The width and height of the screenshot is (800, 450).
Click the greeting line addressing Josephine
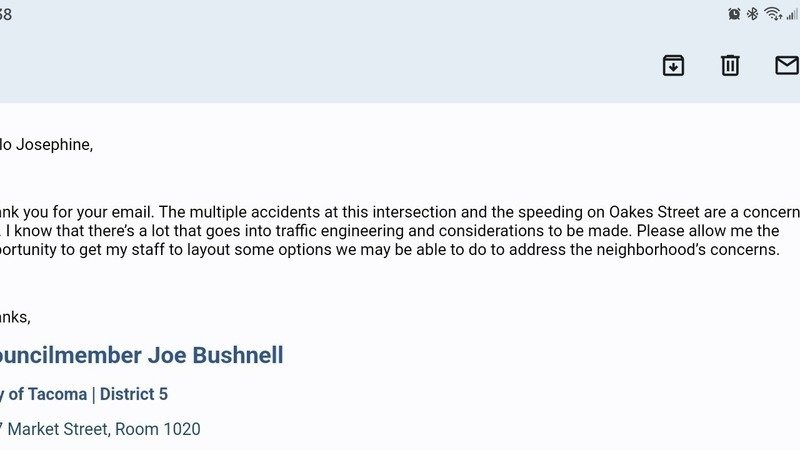point(46,145)
